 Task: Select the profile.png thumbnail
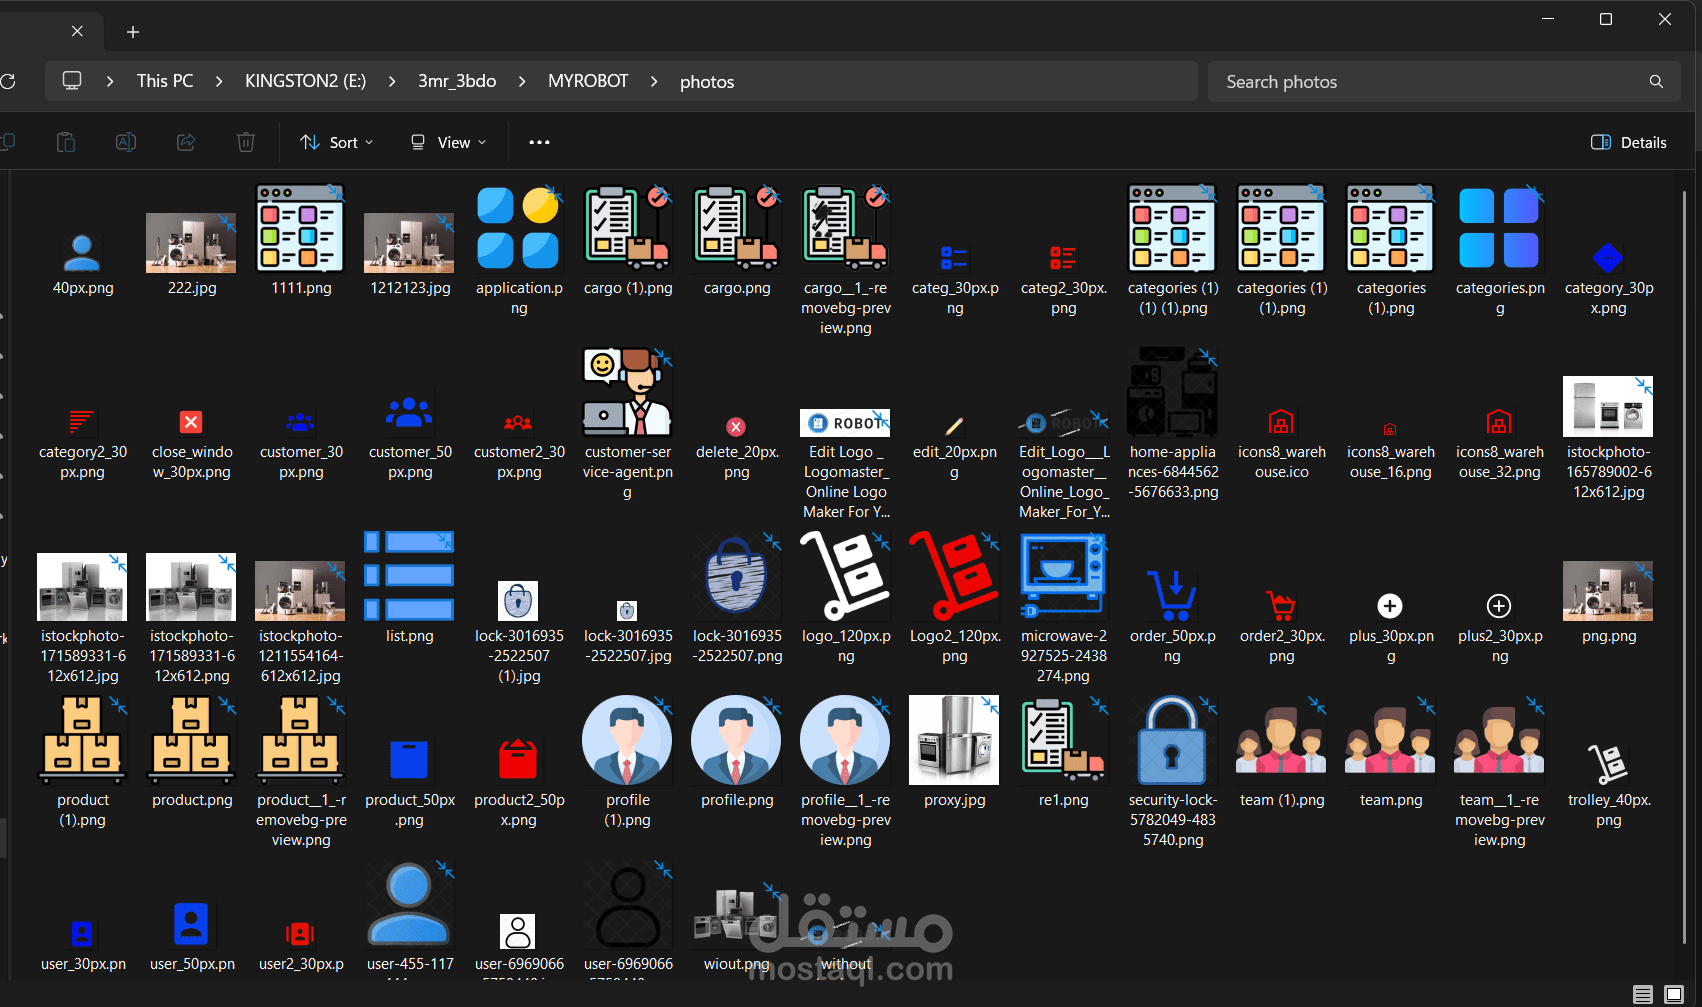(737, 740)
